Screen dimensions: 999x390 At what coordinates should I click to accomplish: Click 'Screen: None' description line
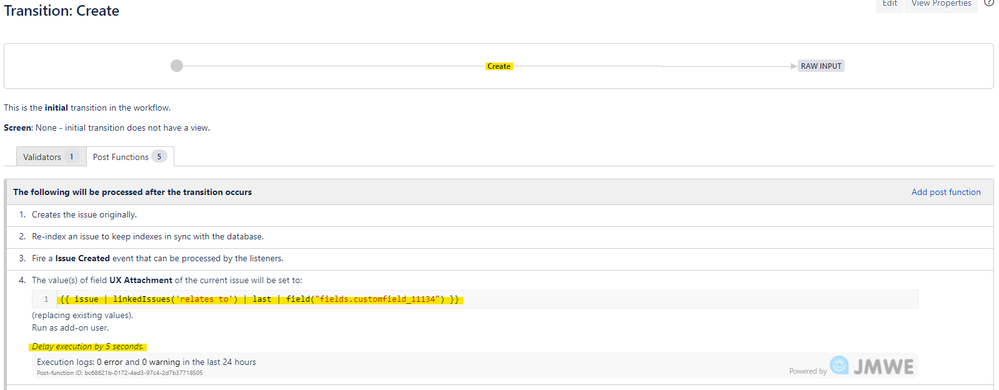tap(107, 128)
